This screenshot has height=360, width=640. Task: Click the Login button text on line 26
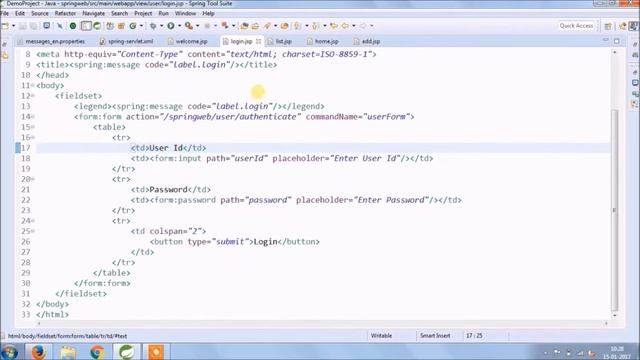click(x=266, y=242)
